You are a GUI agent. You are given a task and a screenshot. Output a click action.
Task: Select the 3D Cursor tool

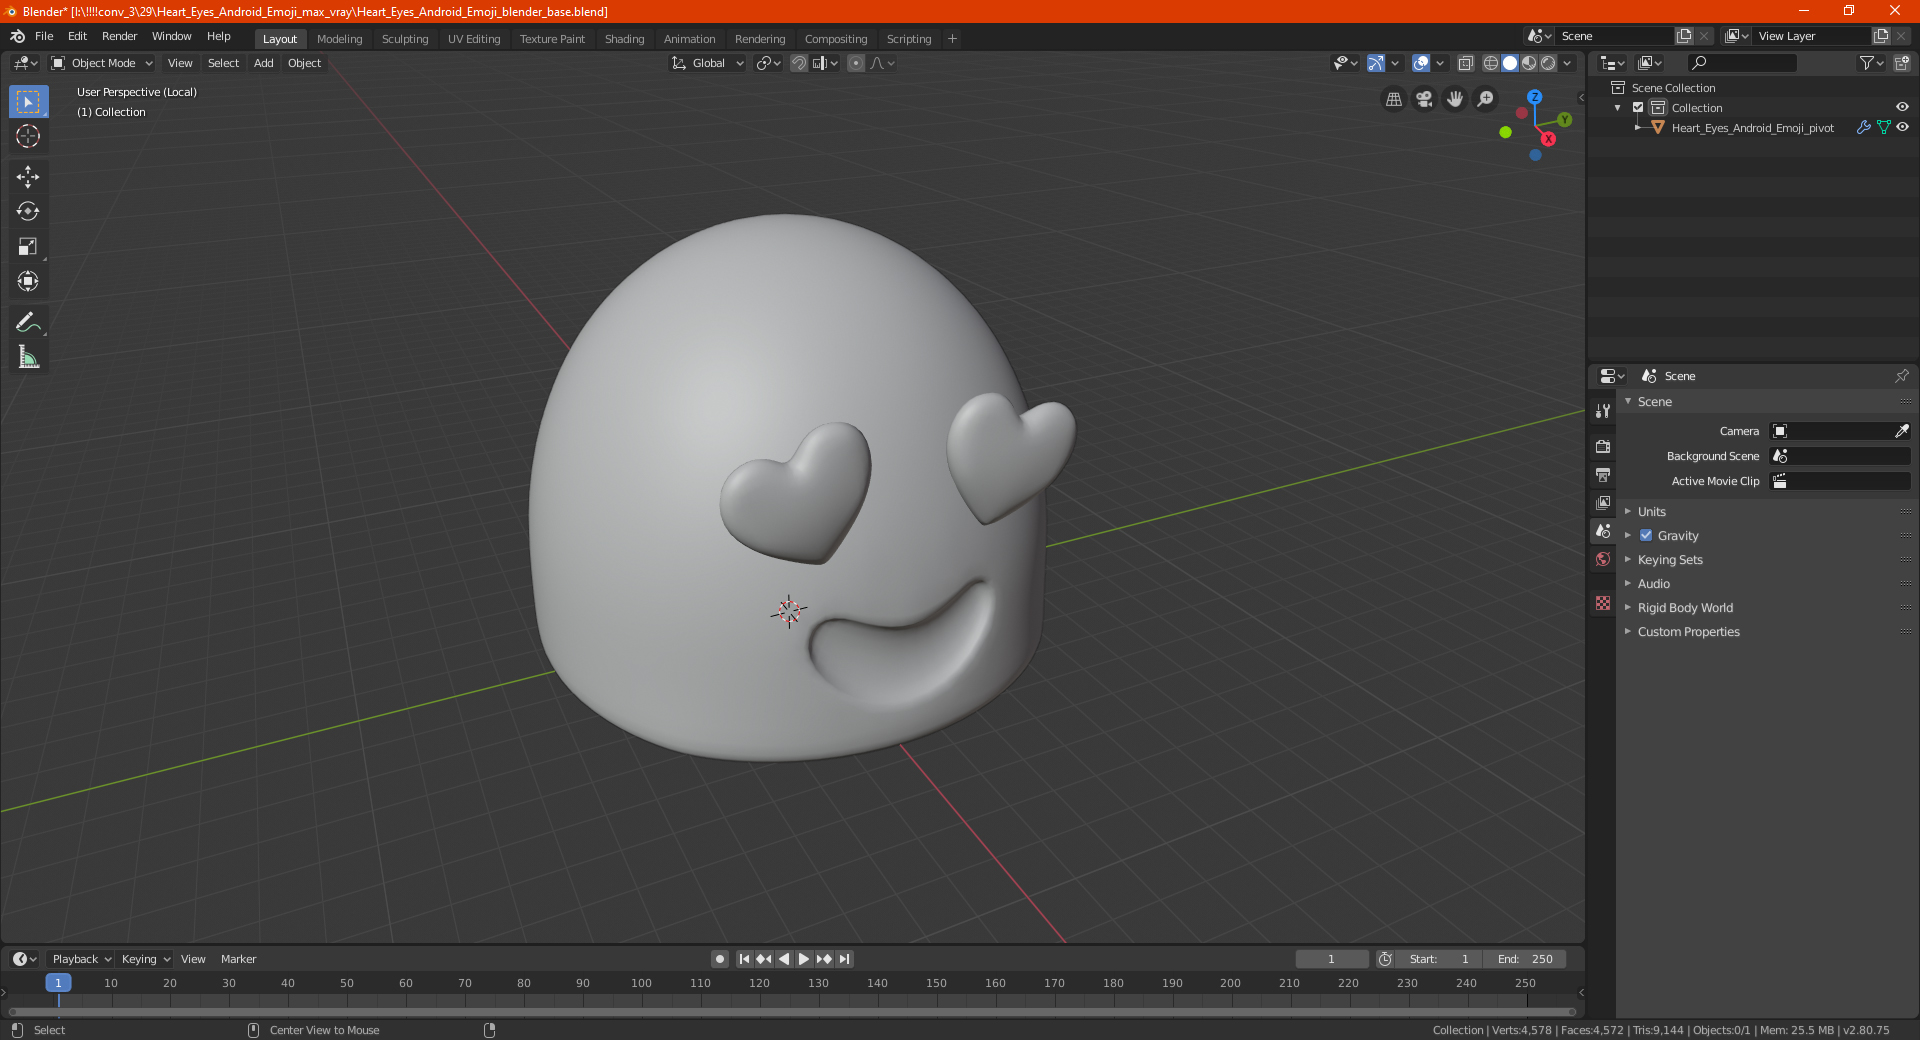pyautogui.click(x=28, y=137)
